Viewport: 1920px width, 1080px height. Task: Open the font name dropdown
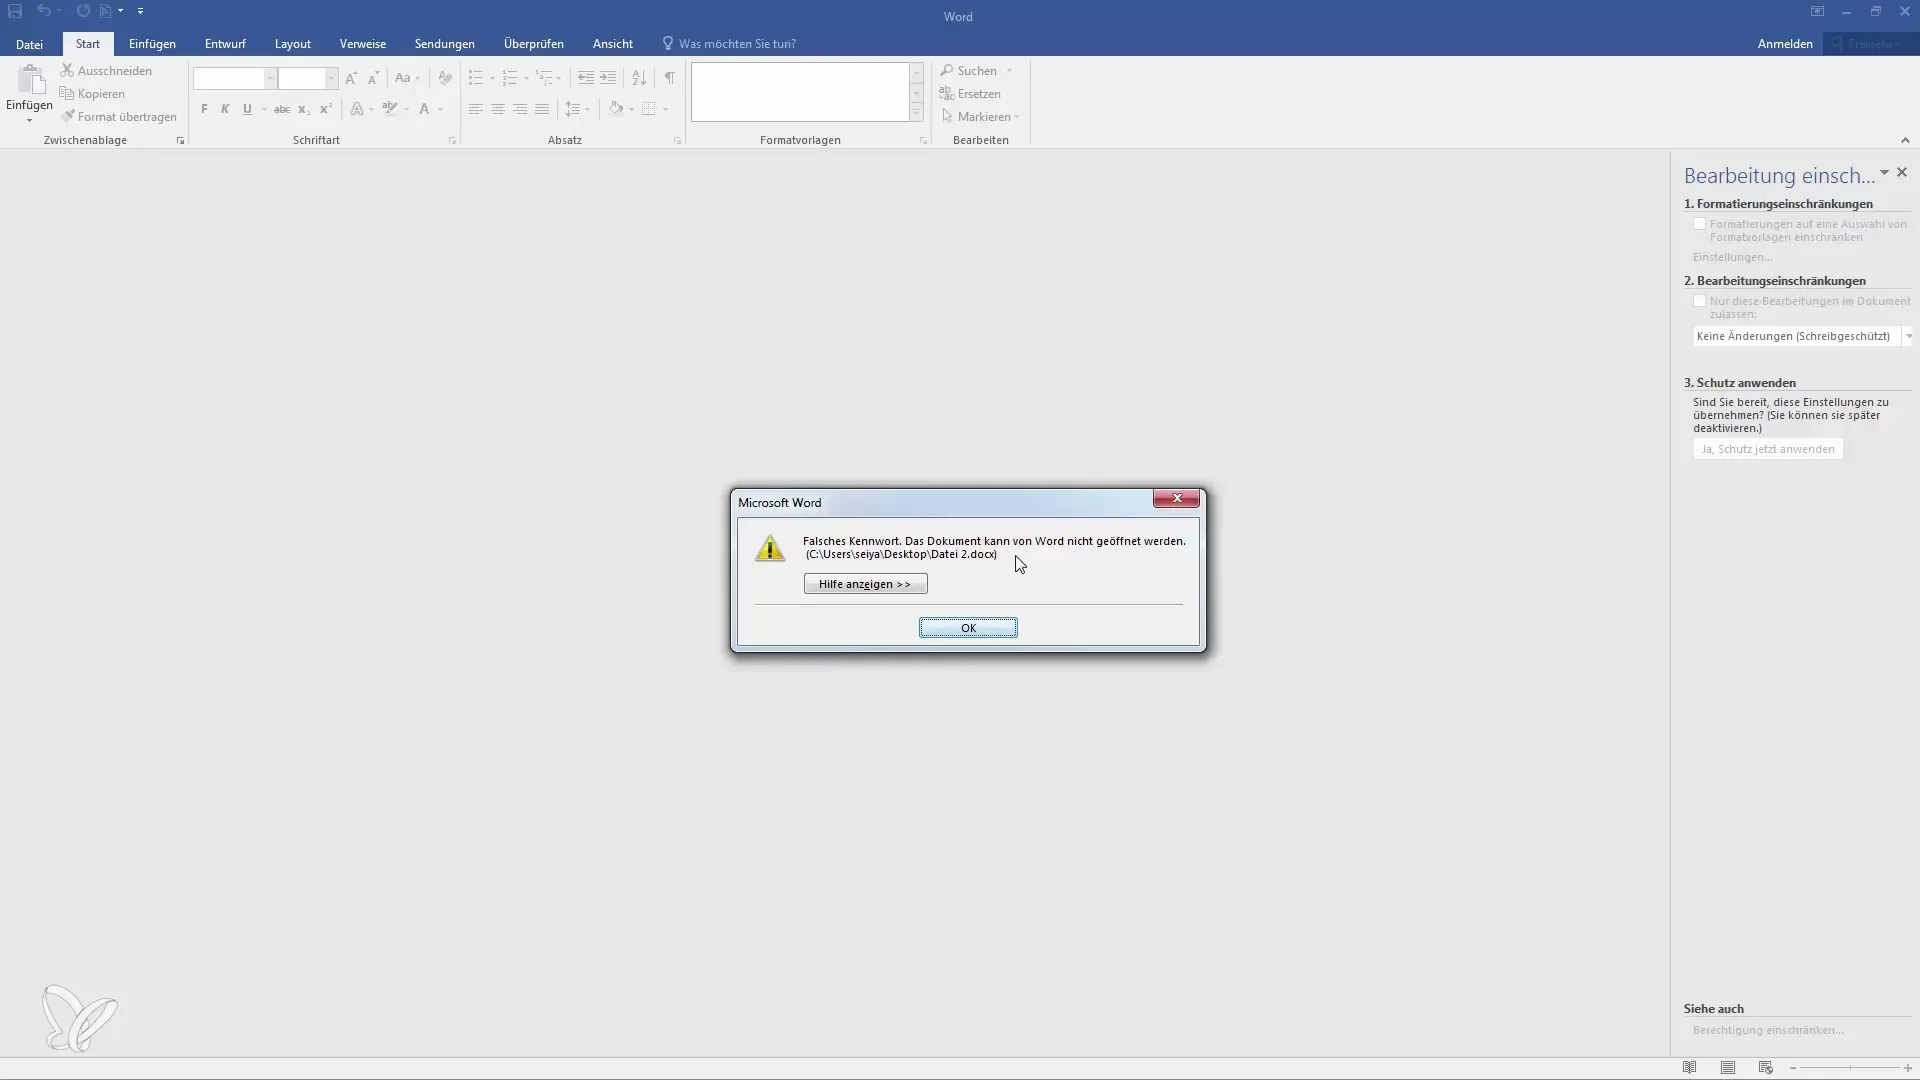(270, 78)
